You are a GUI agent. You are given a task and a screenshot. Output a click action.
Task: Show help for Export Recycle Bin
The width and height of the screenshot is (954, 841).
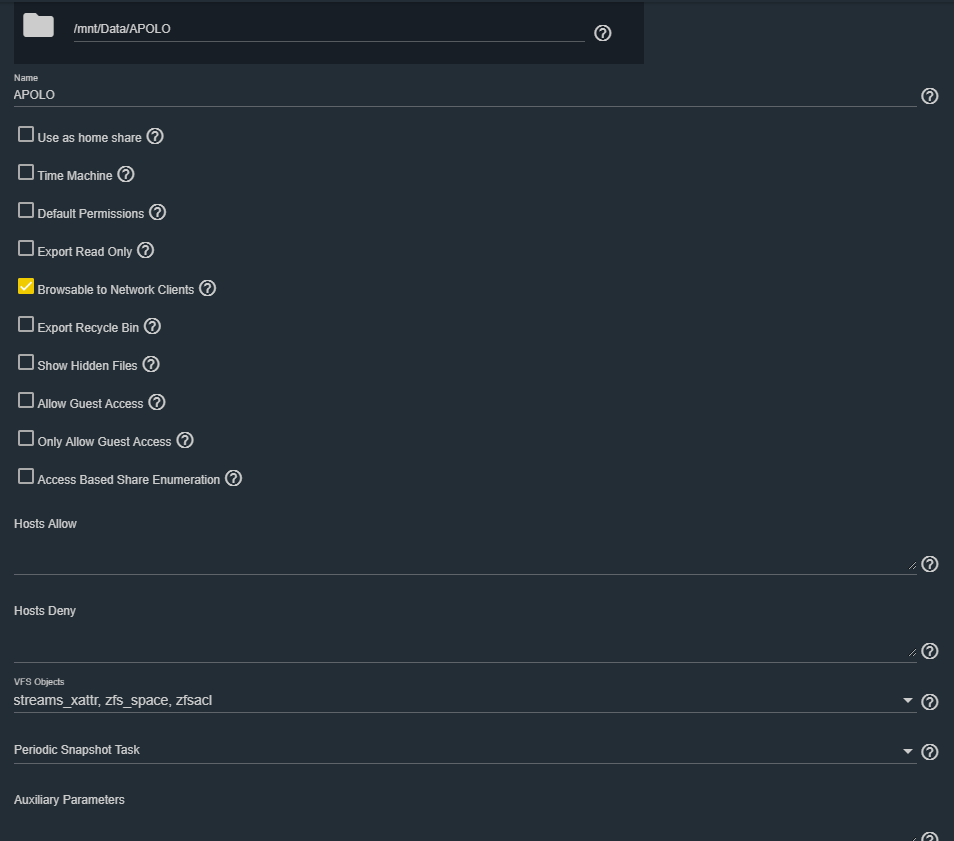[x=152, y=327]
